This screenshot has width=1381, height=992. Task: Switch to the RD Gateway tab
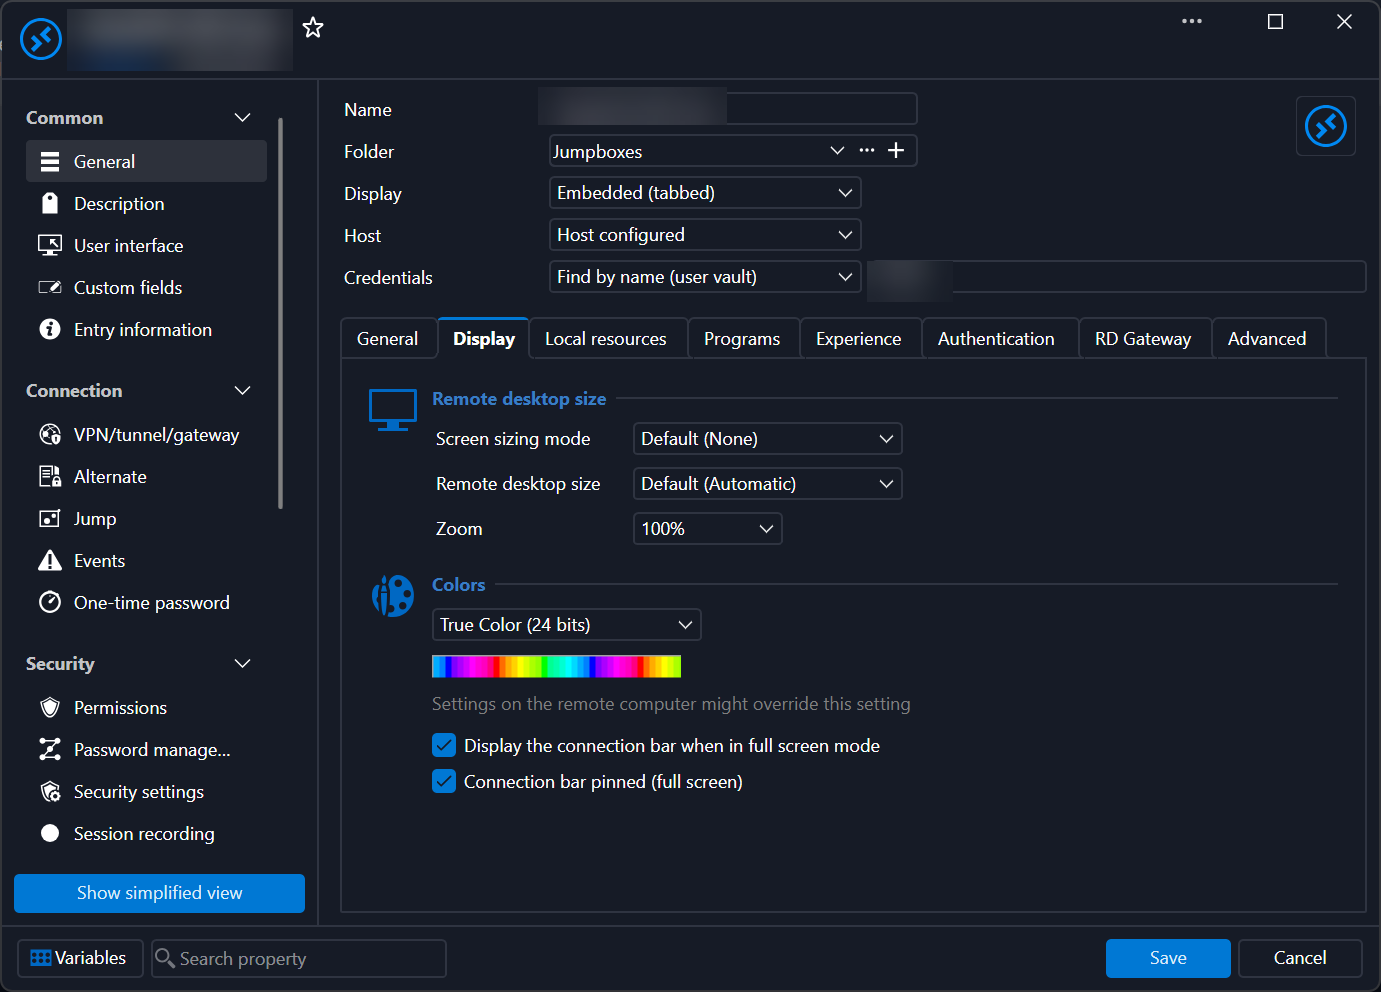pos(1143,339)
